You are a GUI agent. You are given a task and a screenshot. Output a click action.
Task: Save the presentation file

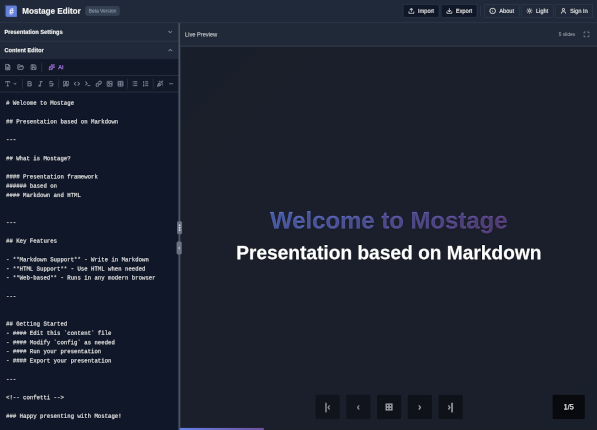click(x=34, y=67)
